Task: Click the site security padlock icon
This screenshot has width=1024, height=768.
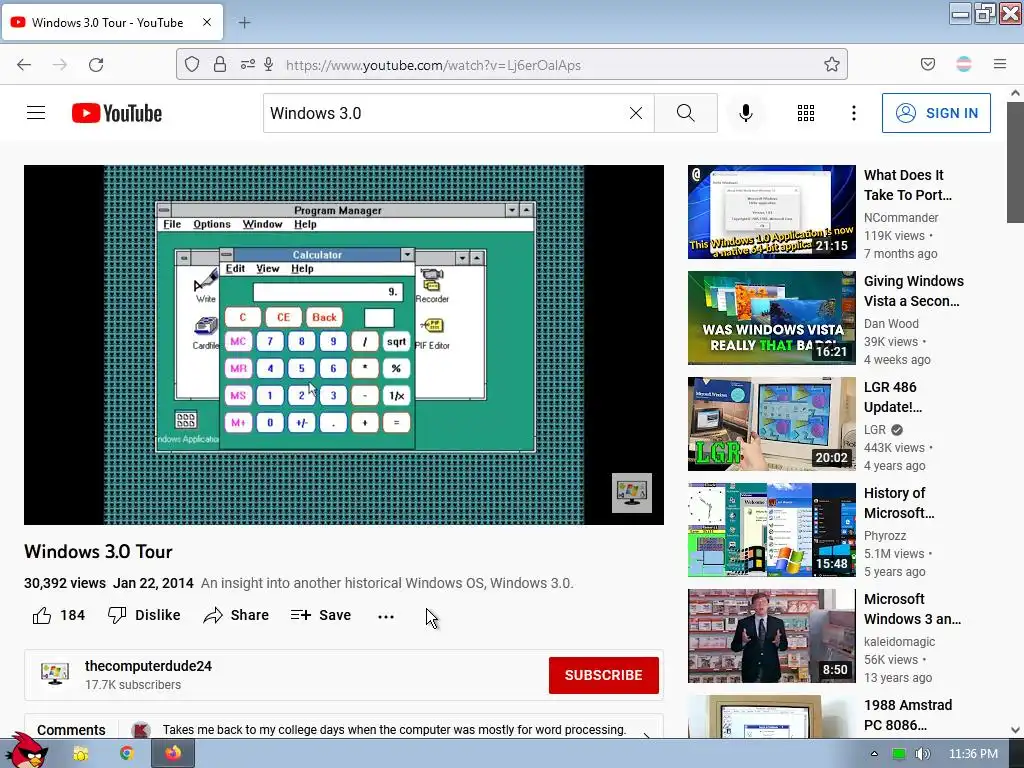Action: pyautogui.click(x=220, y=64)
